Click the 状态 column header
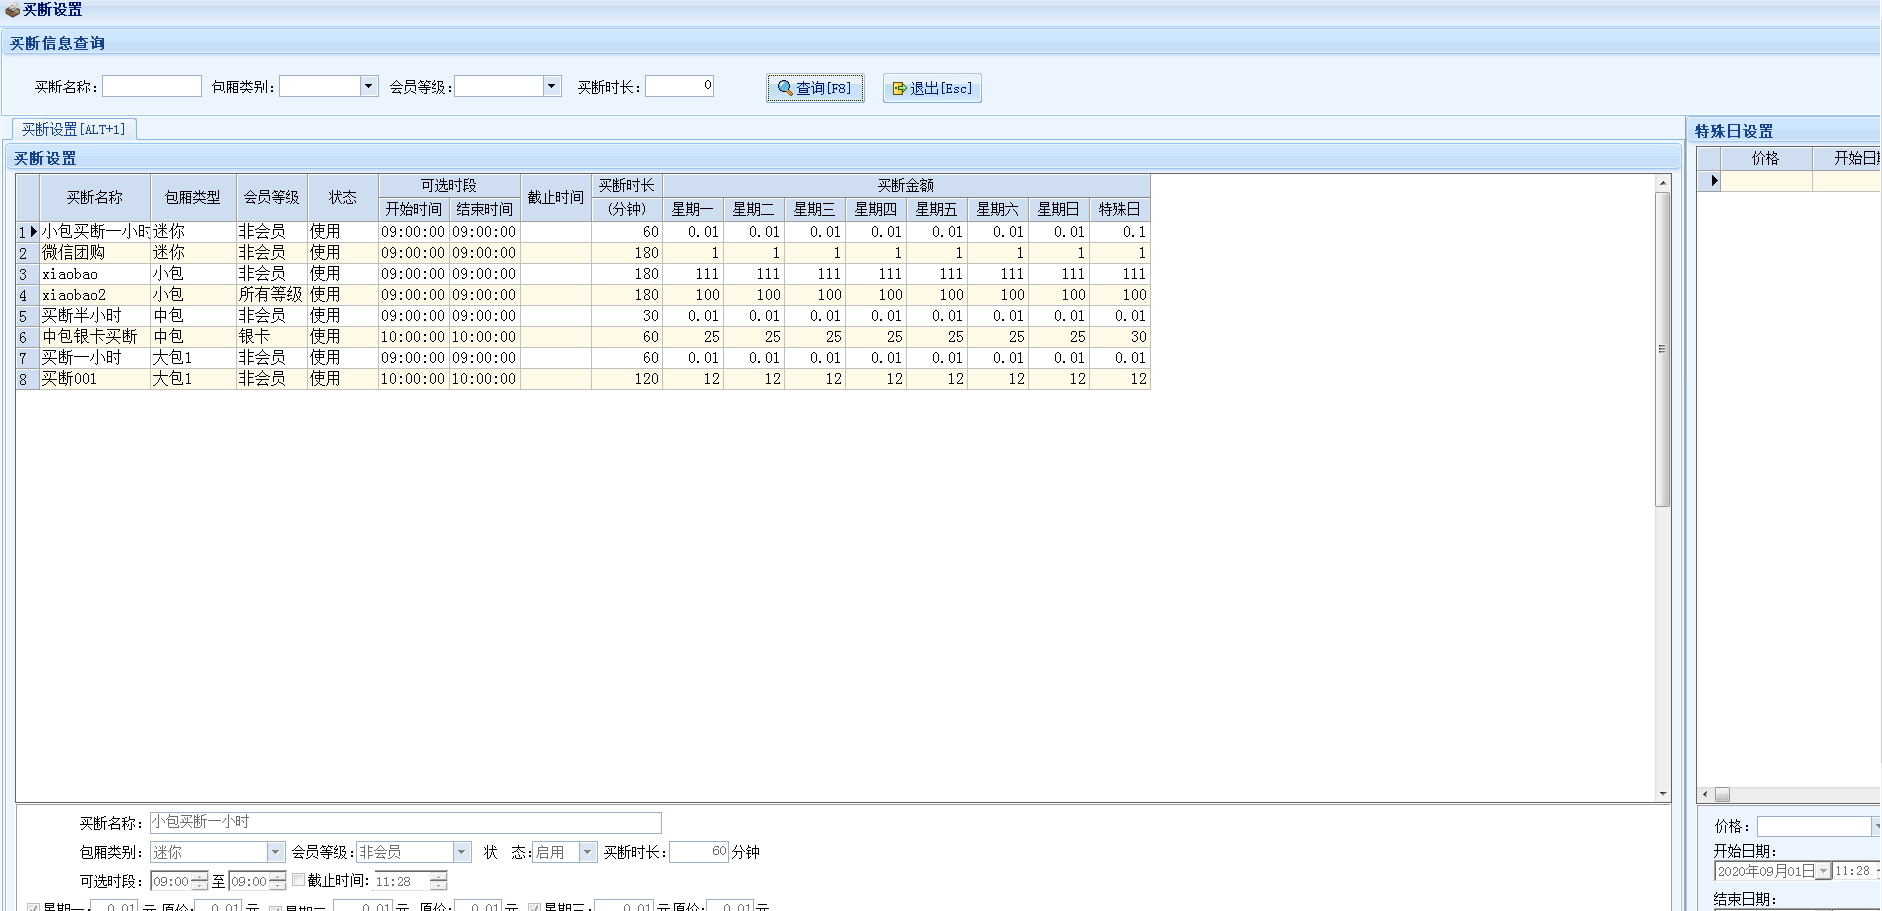The height and width of the screenshot is (911, 1882). pyautogui.click(x=343, y=197)
